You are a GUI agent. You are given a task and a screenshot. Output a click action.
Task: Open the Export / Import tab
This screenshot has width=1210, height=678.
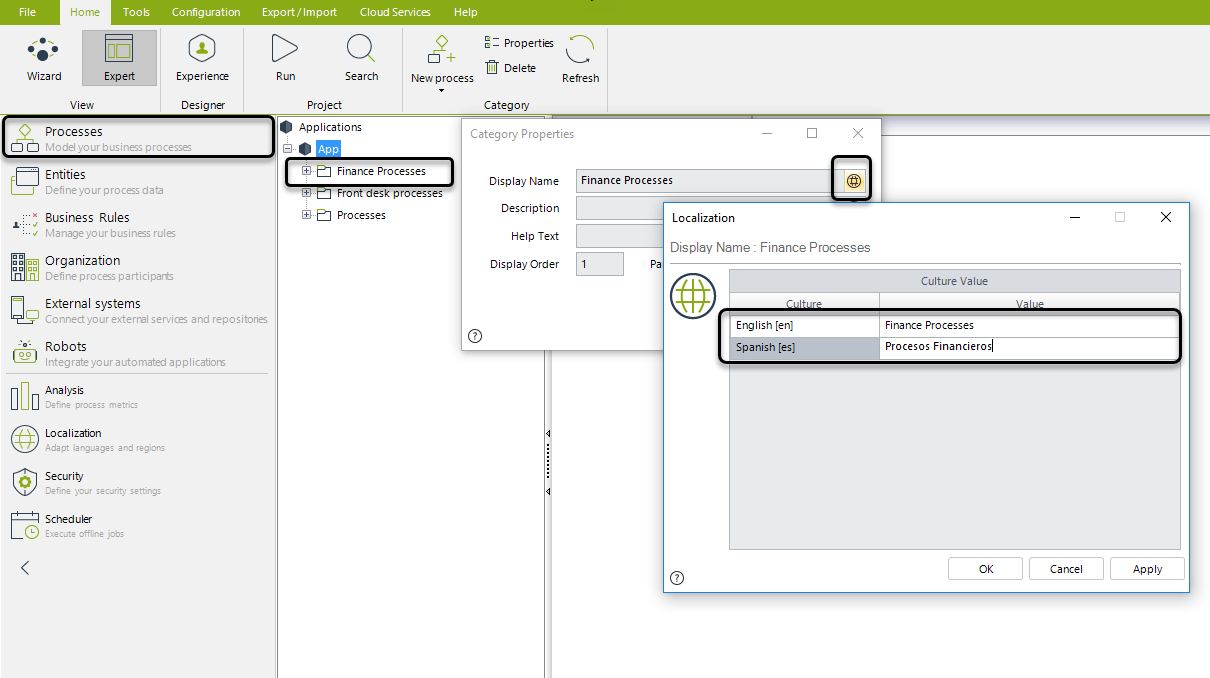299,12
